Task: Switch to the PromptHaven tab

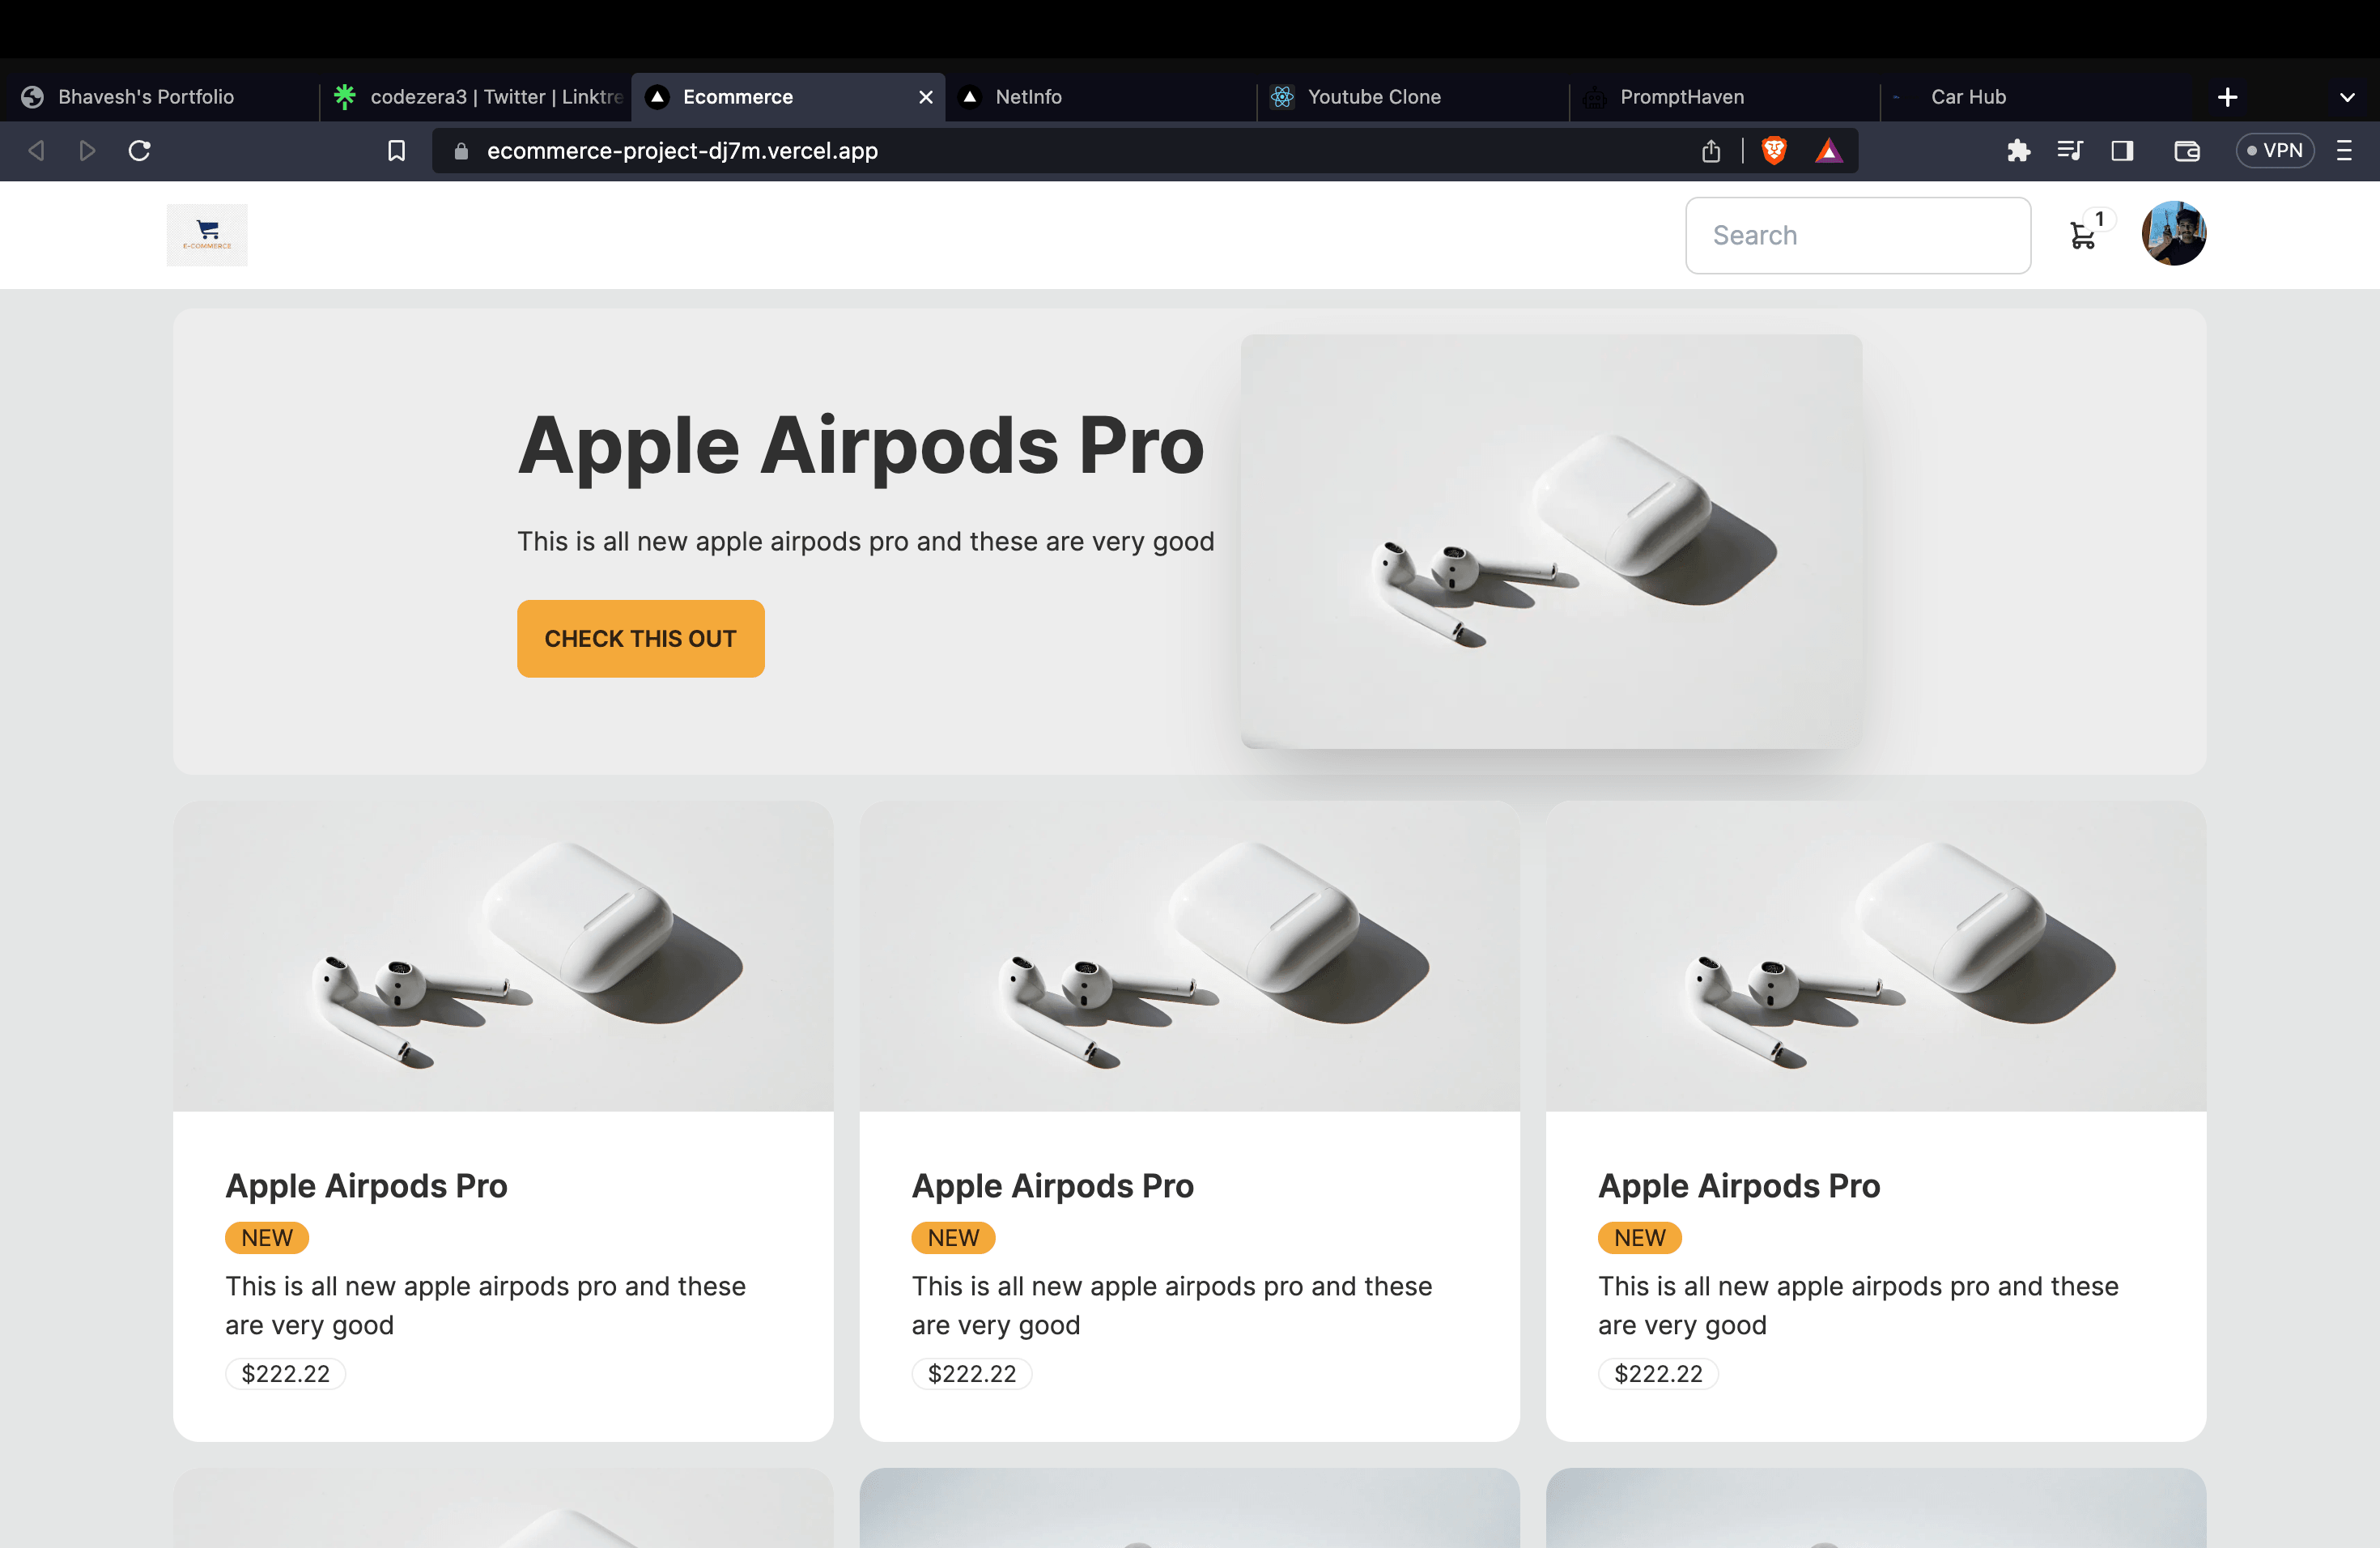Action: (1725, 97)
